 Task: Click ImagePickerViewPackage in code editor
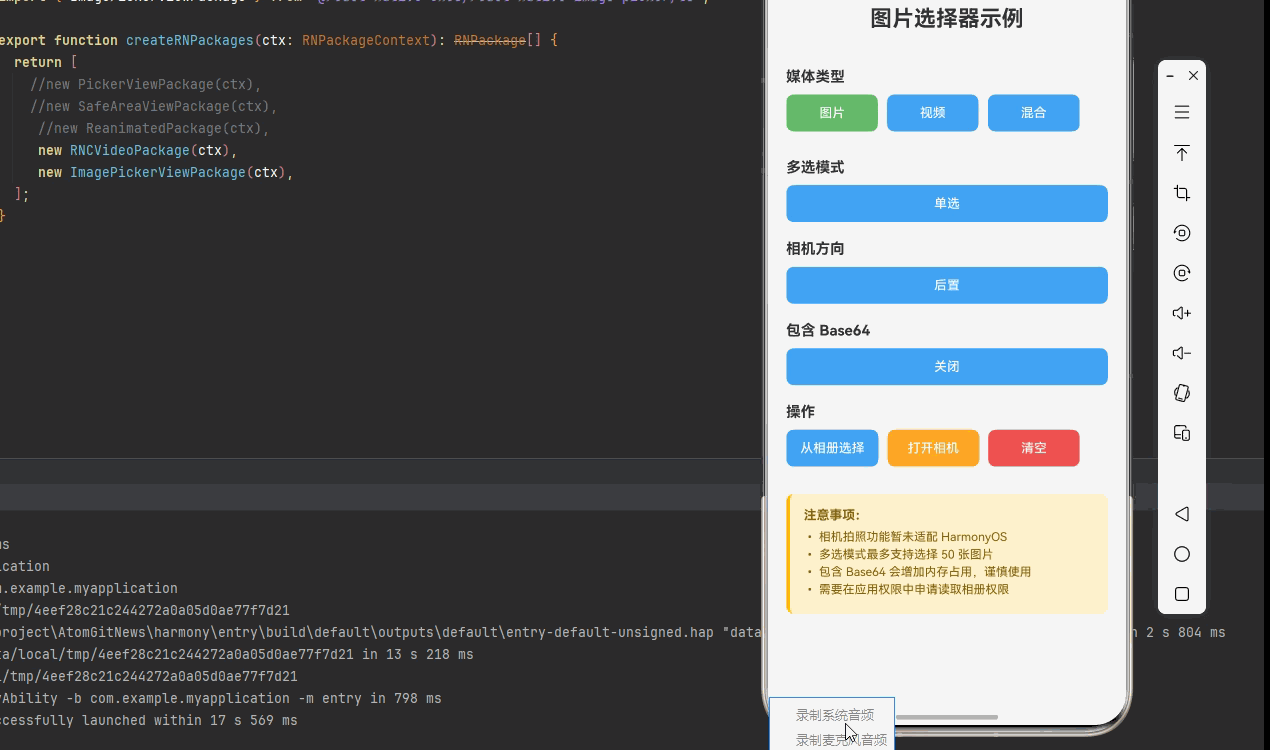[x=158, y=172]
